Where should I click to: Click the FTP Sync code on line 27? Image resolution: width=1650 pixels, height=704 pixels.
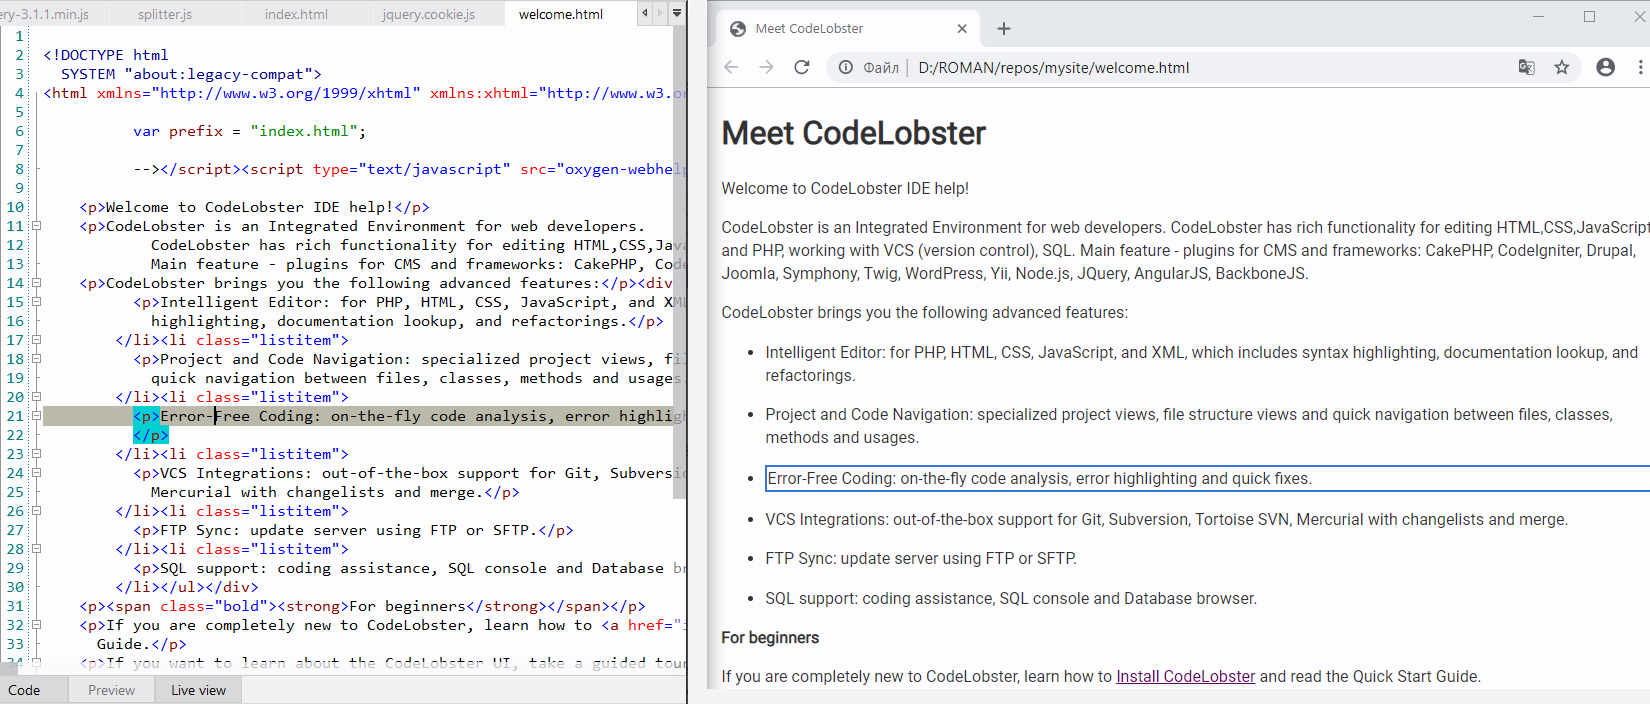click(353, 530)
